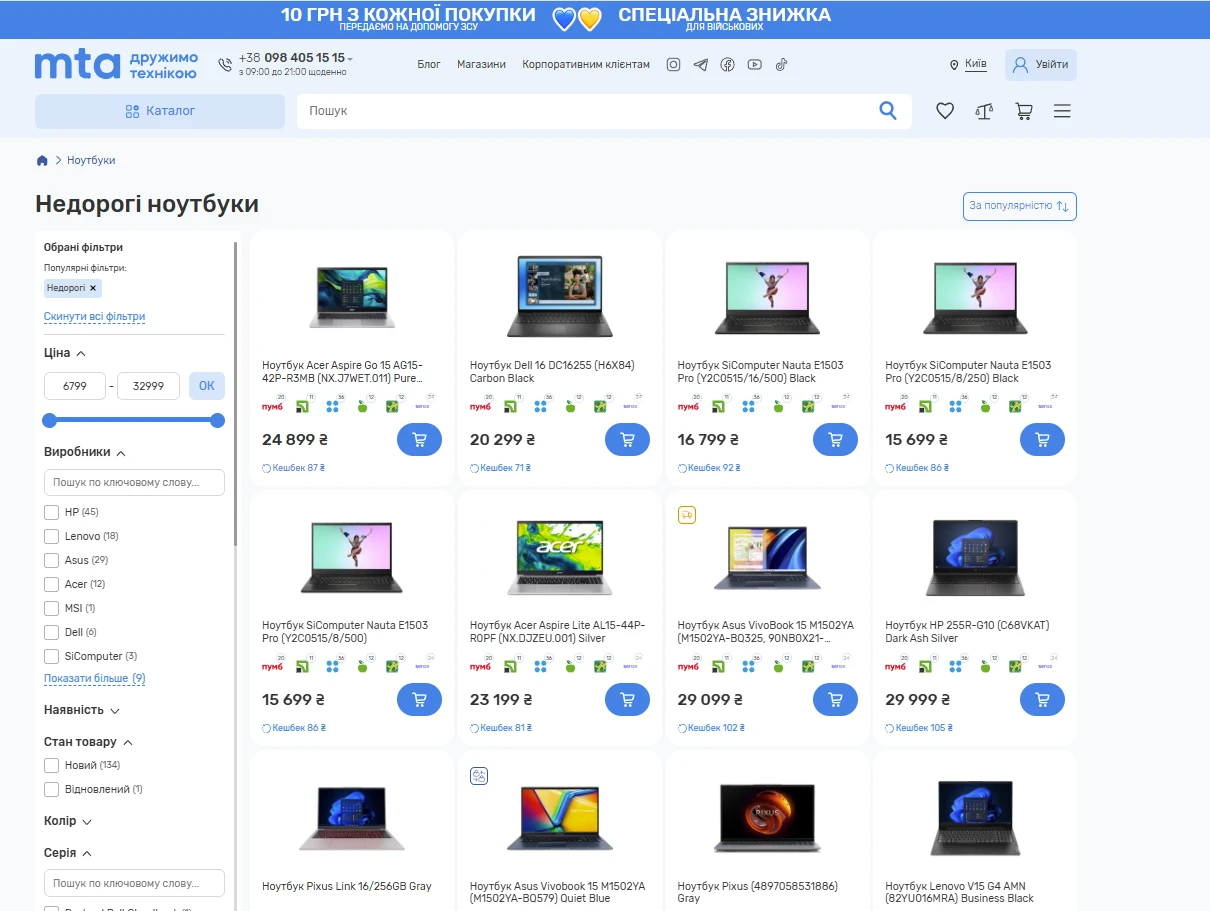Add HP 255R-G10 to cart
The width and height of the screenshot is (1210, 911).
click(1042, 700)
